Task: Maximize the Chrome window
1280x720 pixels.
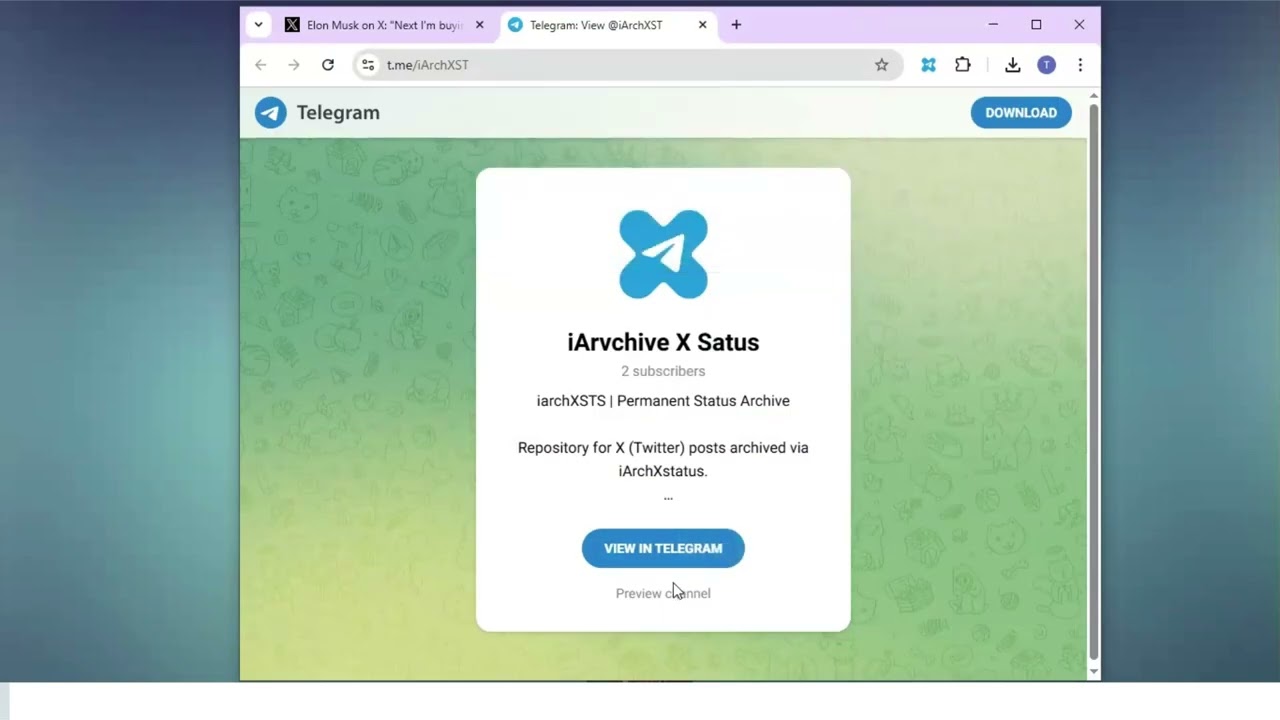Action: point(1036,25)
